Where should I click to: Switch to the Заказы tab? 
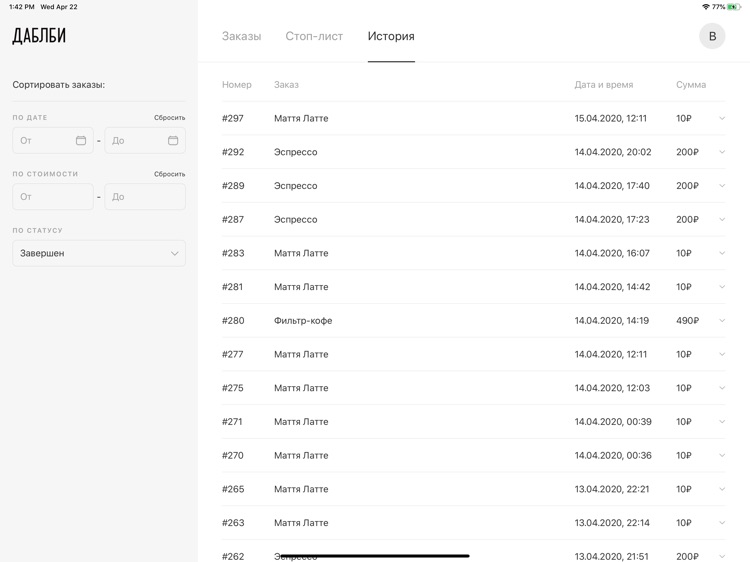(x=242, y=36)
